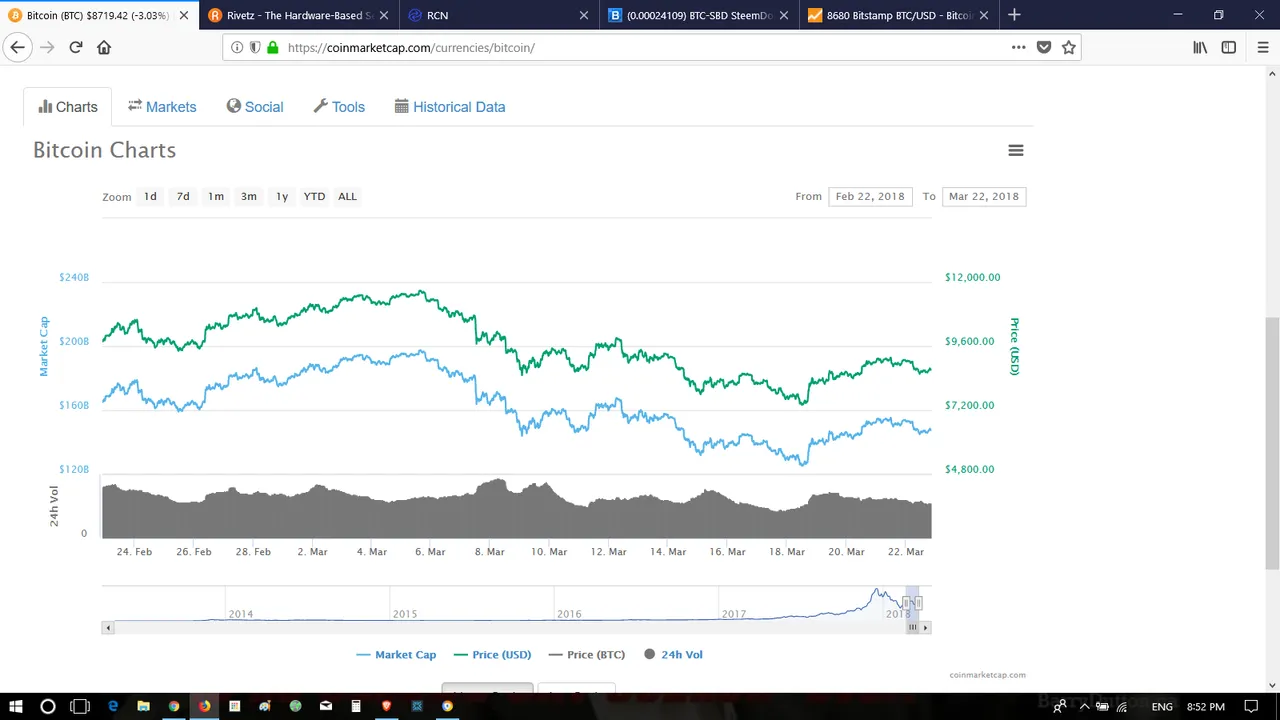Close the Rivetz tab

pyautogui.click(x=386, y=15)
